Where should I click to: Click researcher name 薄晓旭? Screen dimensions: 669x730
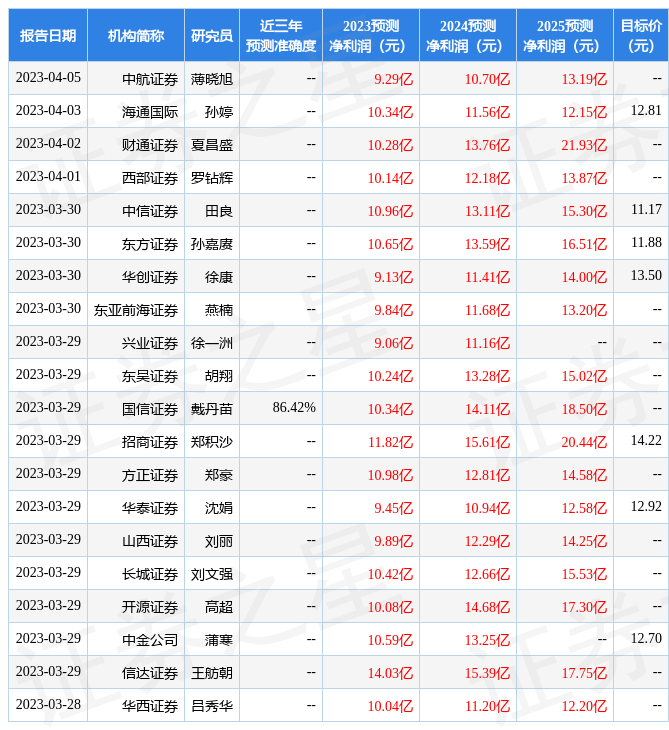212,78
